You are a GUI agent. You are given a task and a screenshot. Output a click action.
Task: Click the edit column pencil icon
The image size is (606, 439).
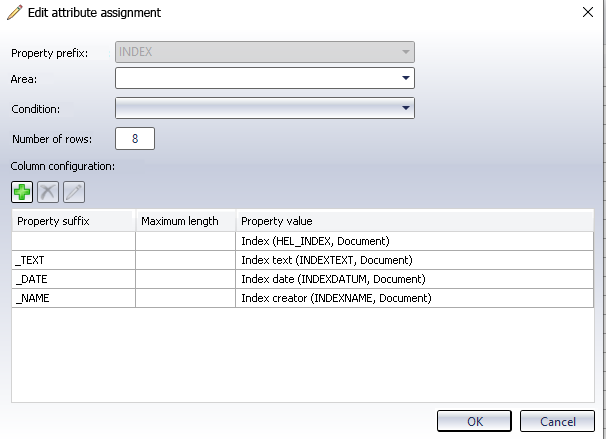click(x=73, y=191)
